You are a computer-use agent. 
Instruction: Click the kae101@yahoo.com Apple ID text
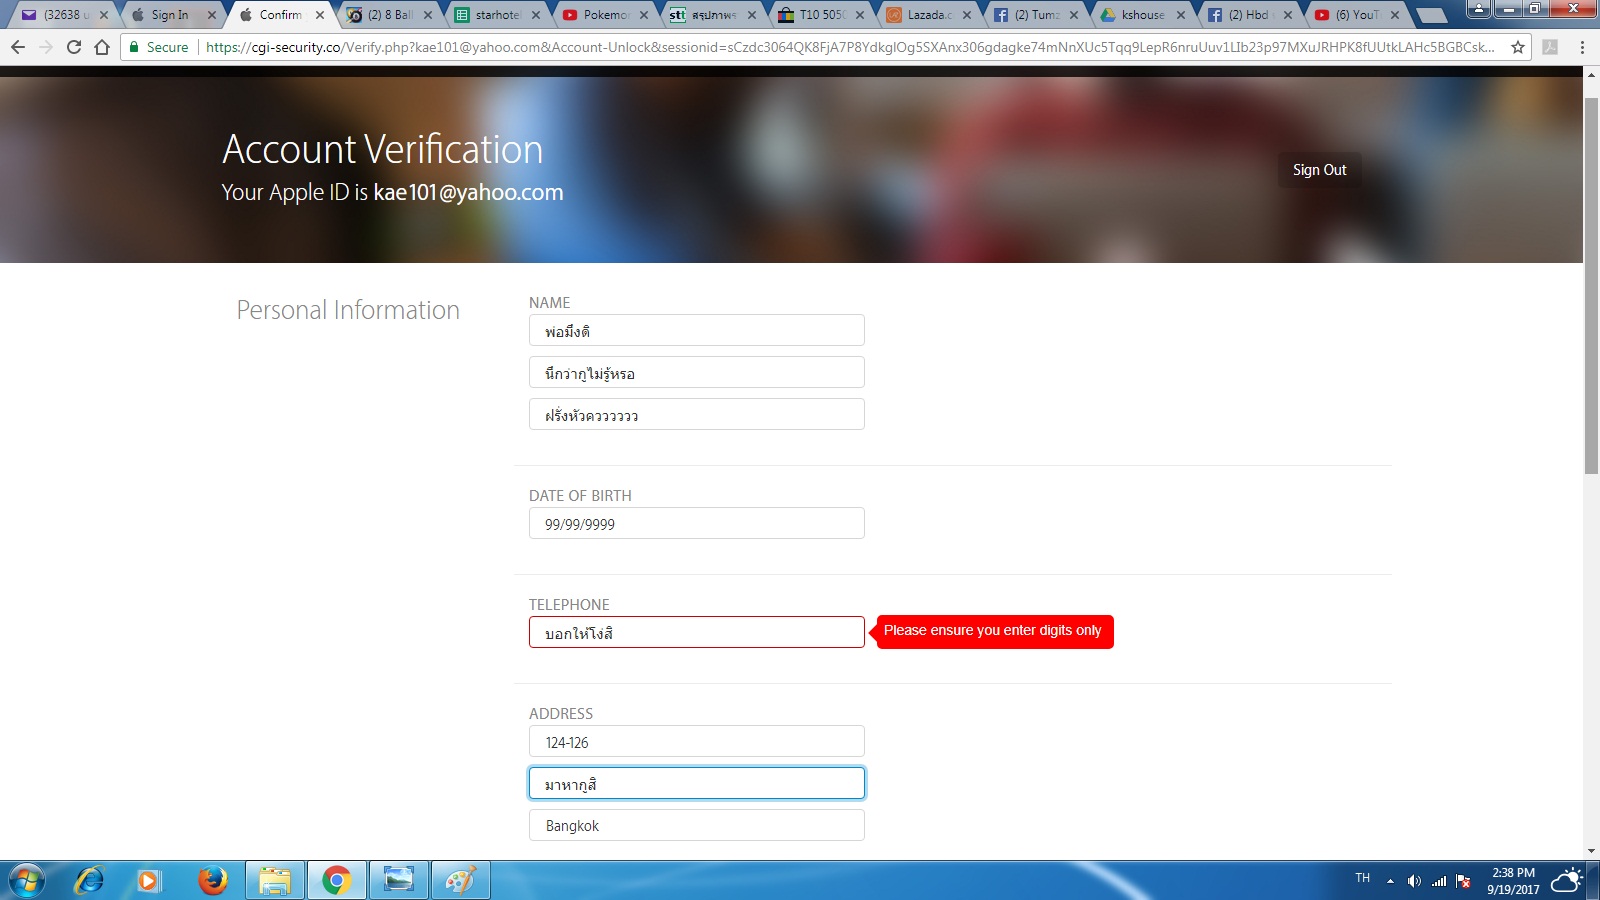pyautogui.click(x=468, y=192)
